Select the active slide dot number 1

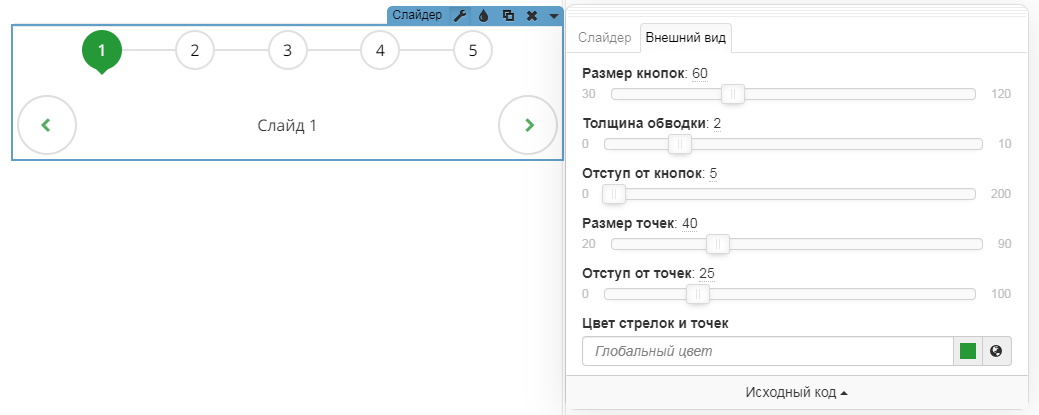pyautogui.click(x=102, y=50)
